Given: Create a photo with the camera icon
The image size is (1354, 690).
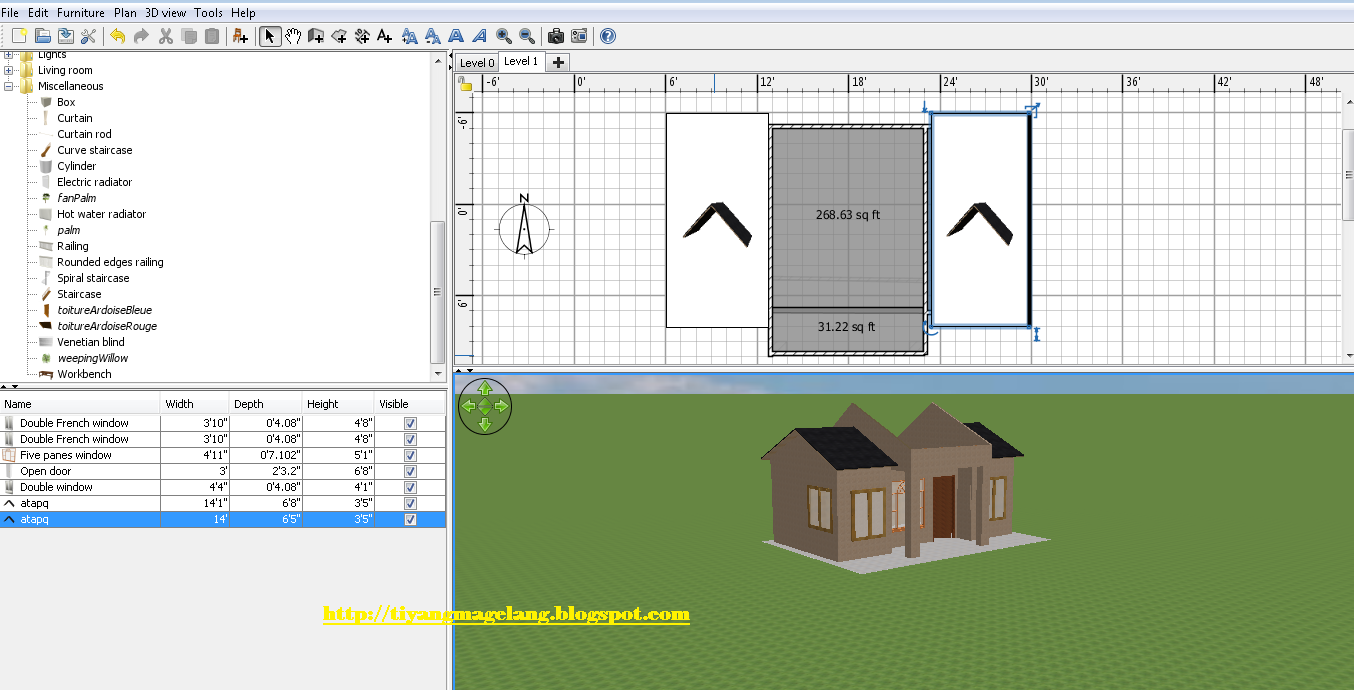Looking at the screenshot, I should pyautogui.click(x=556, y=36).
